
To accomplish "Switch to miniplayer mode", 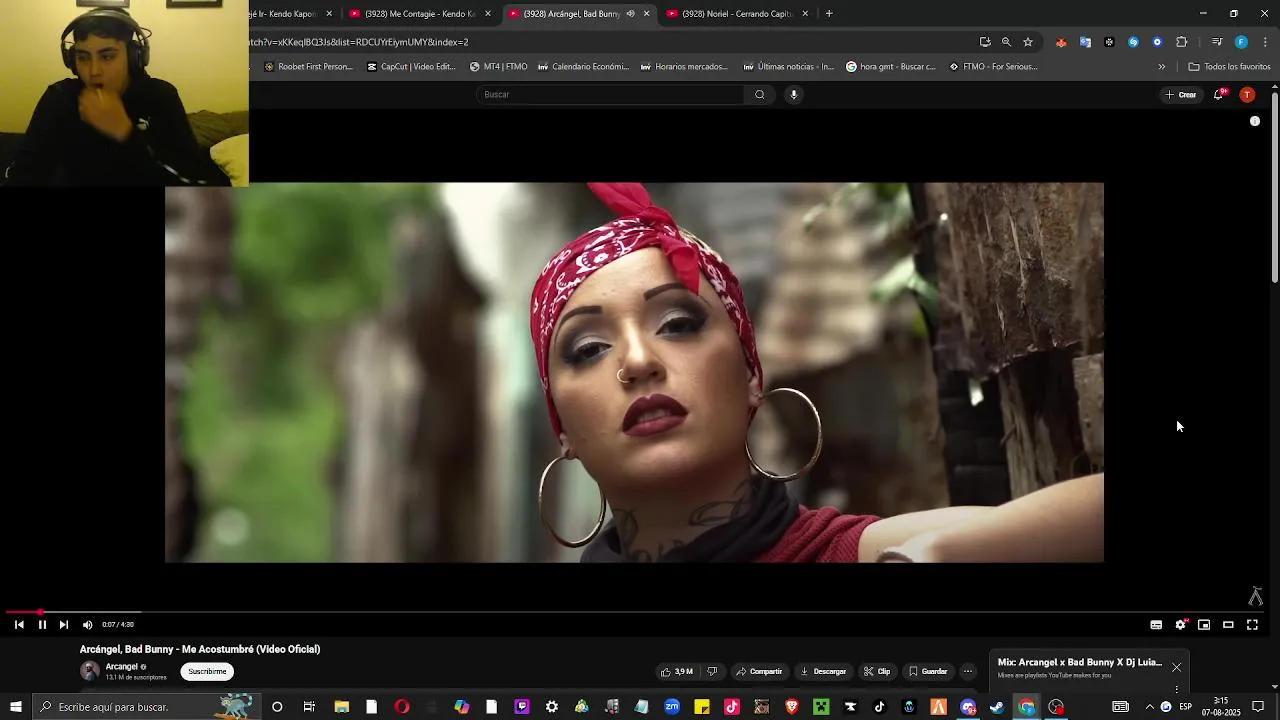I will 1204,625.
